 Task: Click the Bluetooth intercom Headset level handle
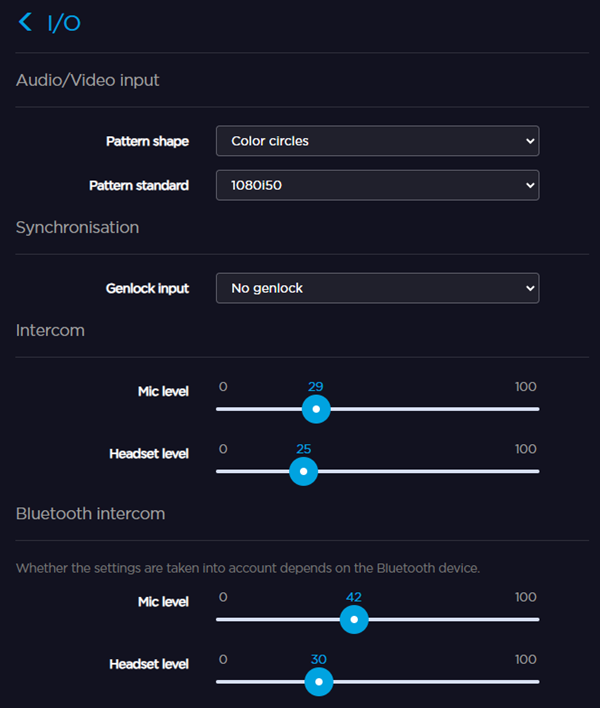tap(318, 682)
